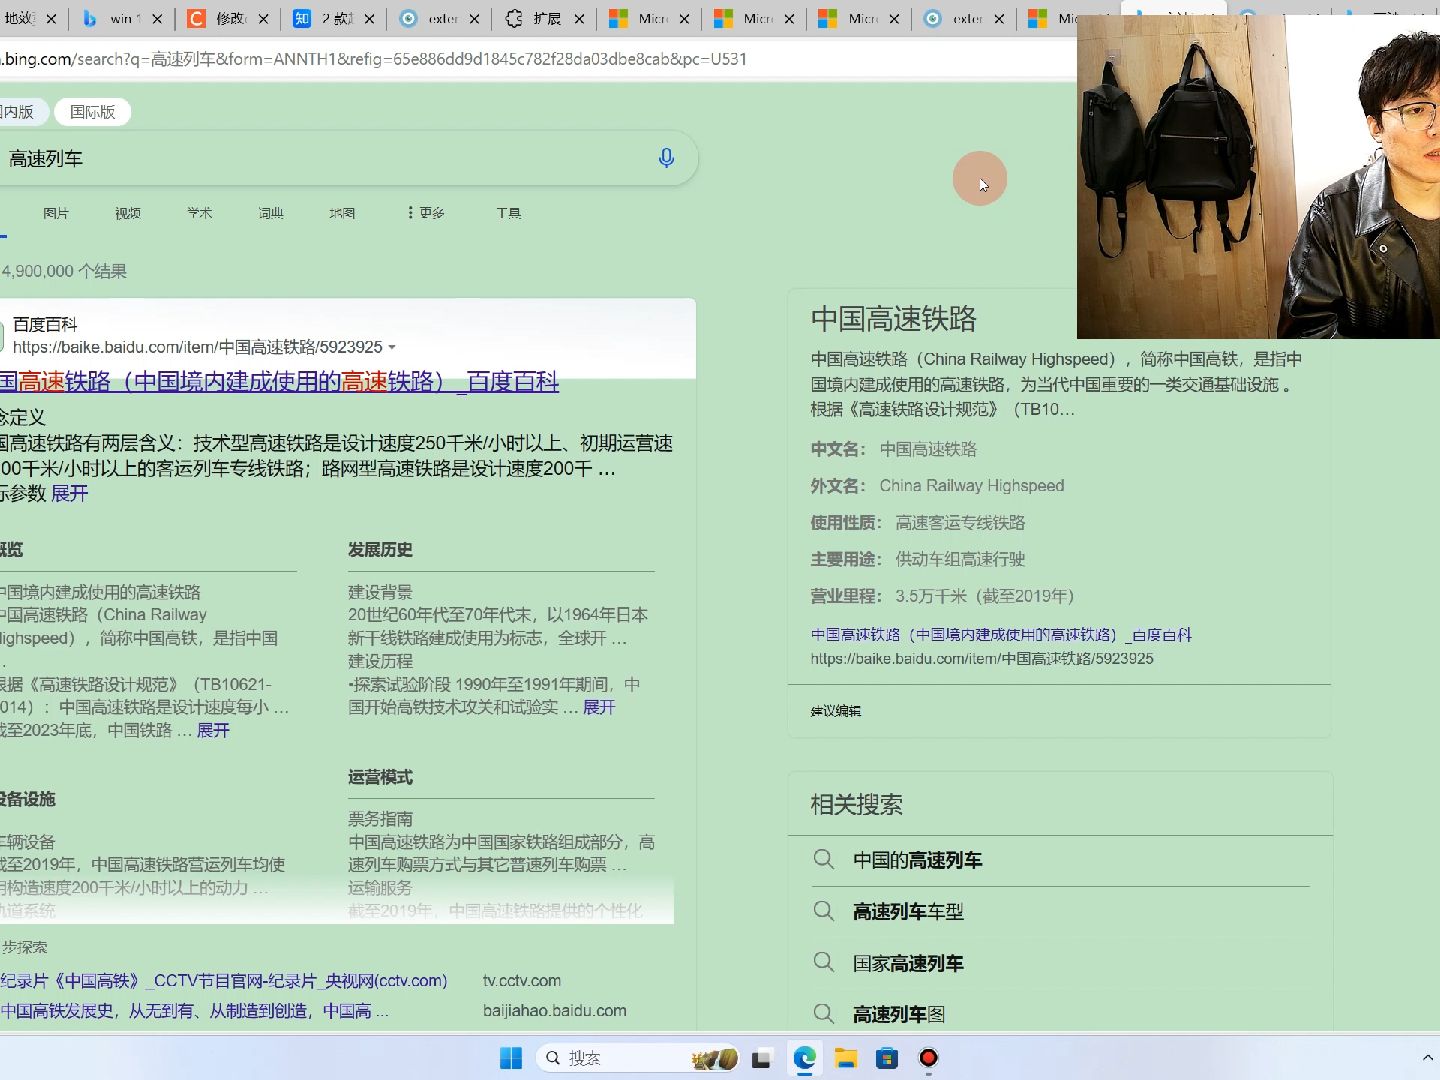Image resolution: width=1440 pixels, height=1080 pixels.
Task: Open File Explorer from the taskbar
Action: [845, 1058]
